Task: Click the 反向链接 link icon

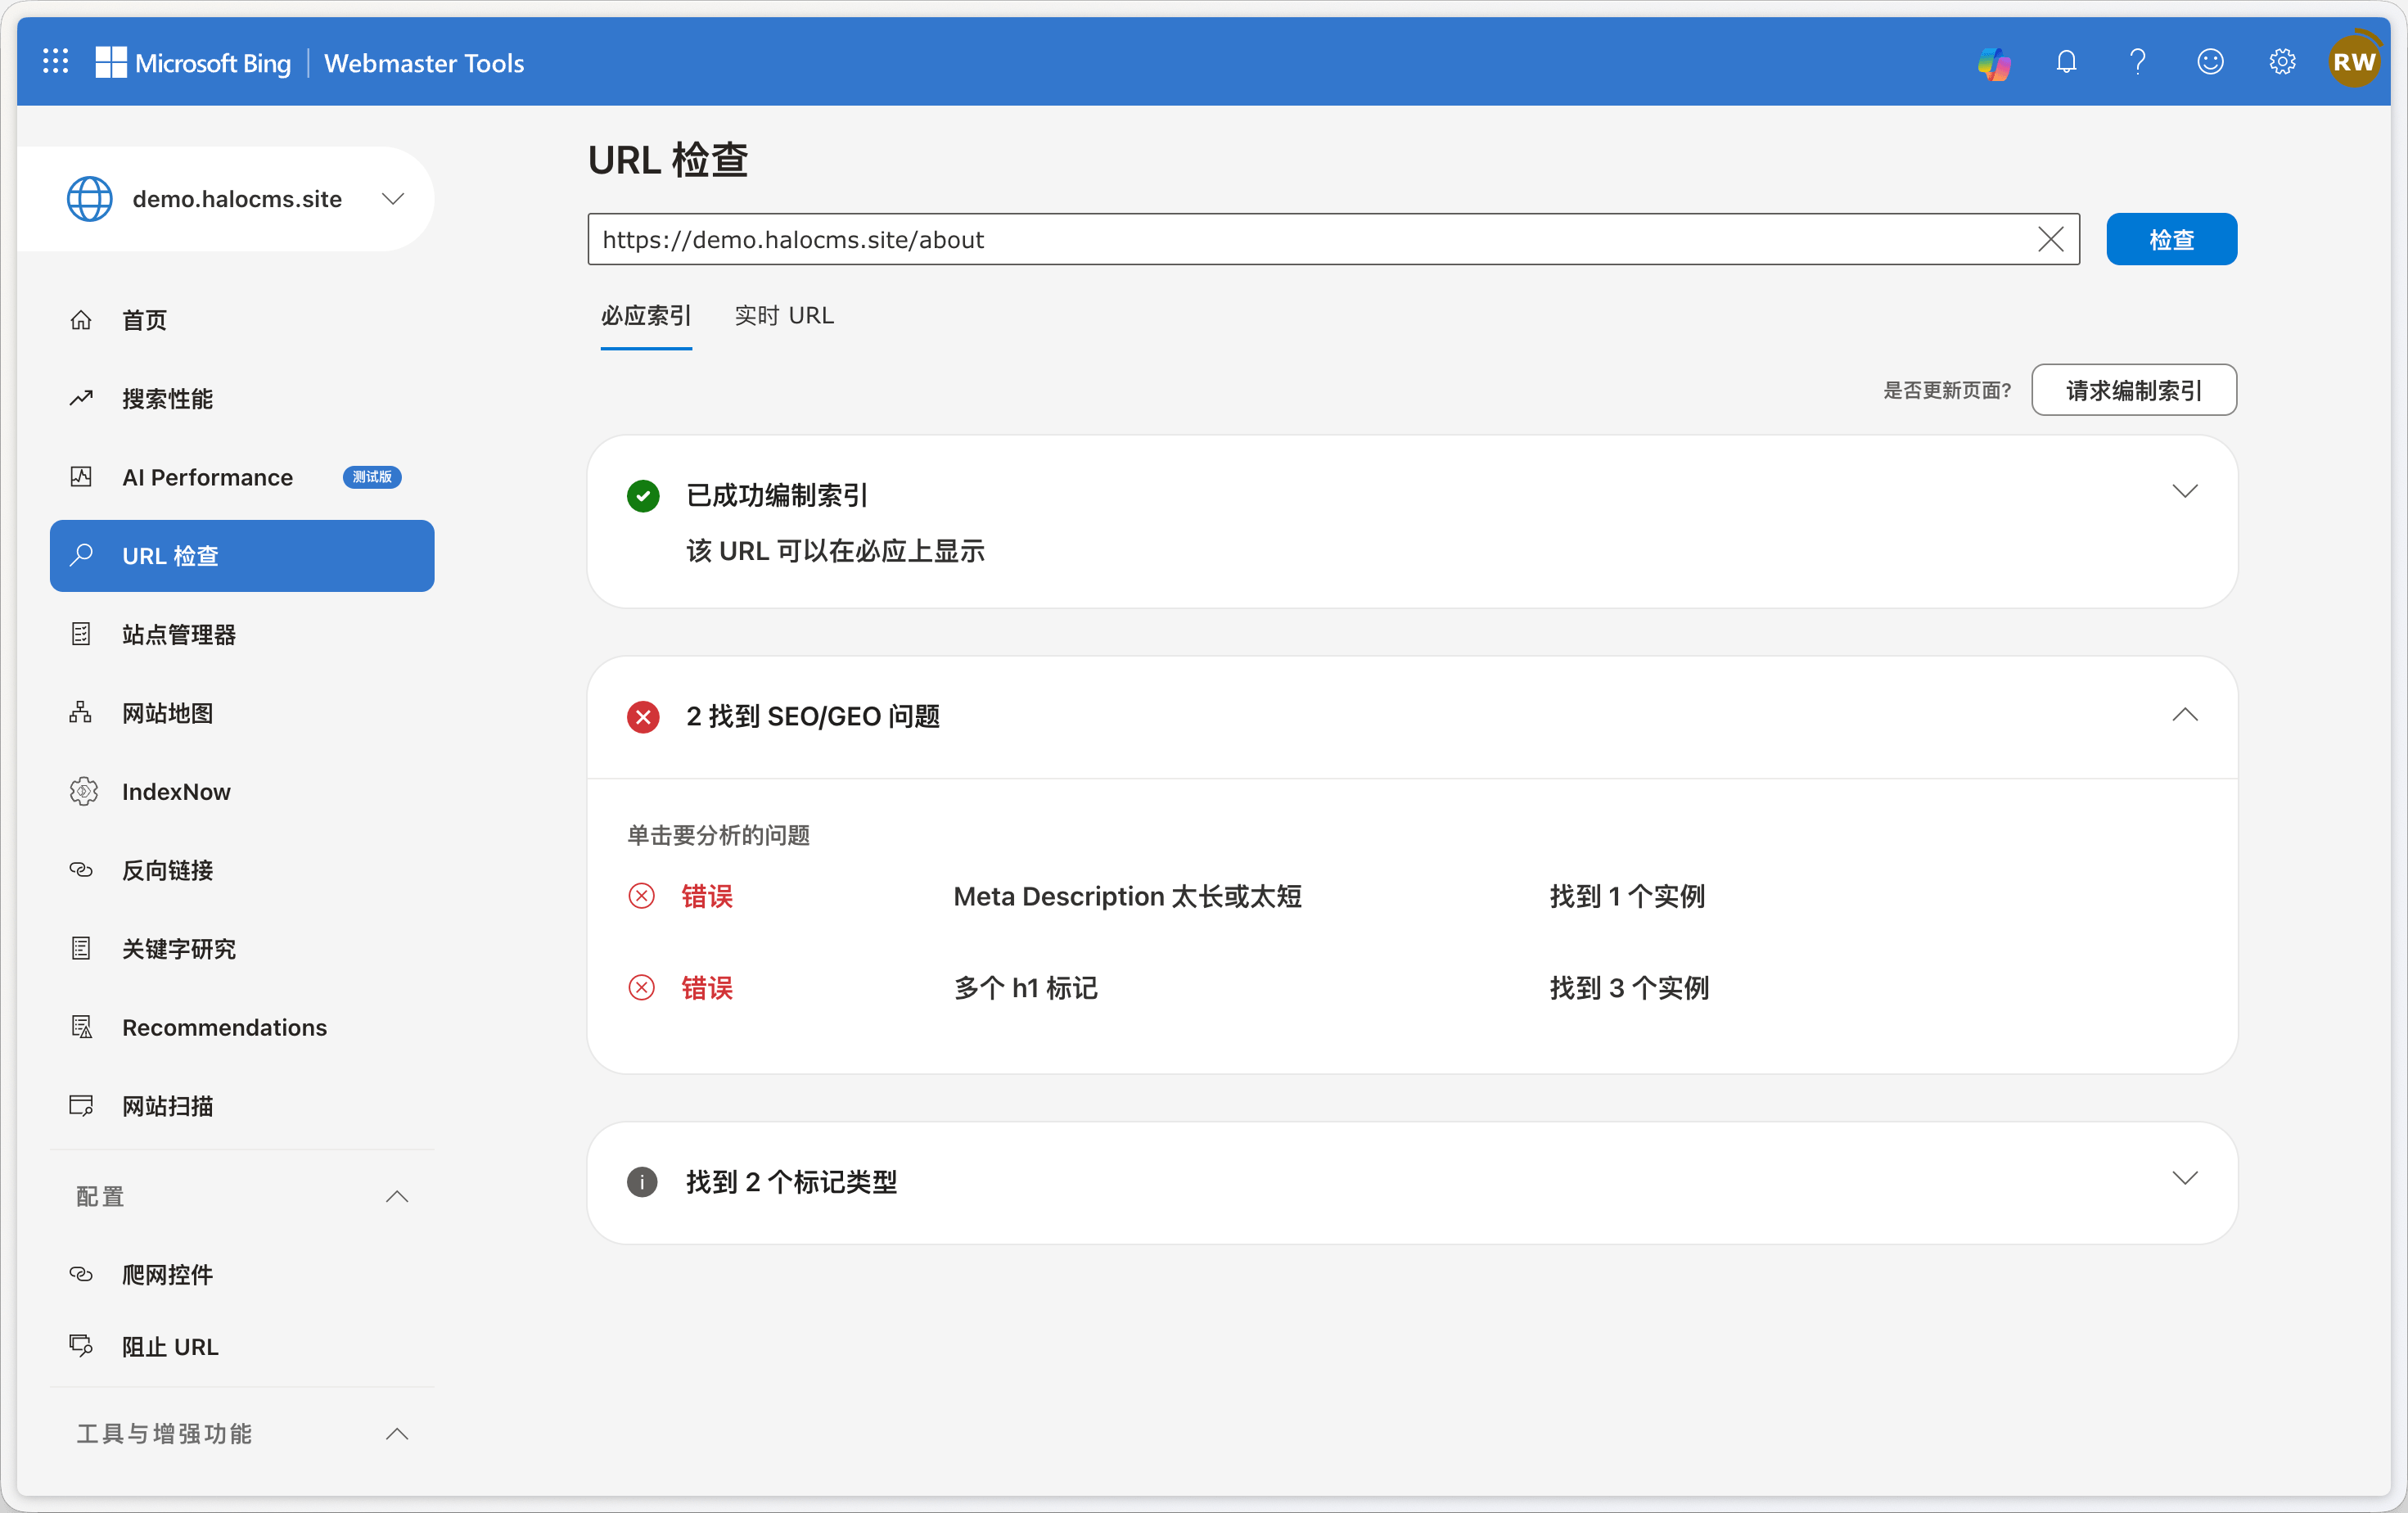Action: (81, 870)
